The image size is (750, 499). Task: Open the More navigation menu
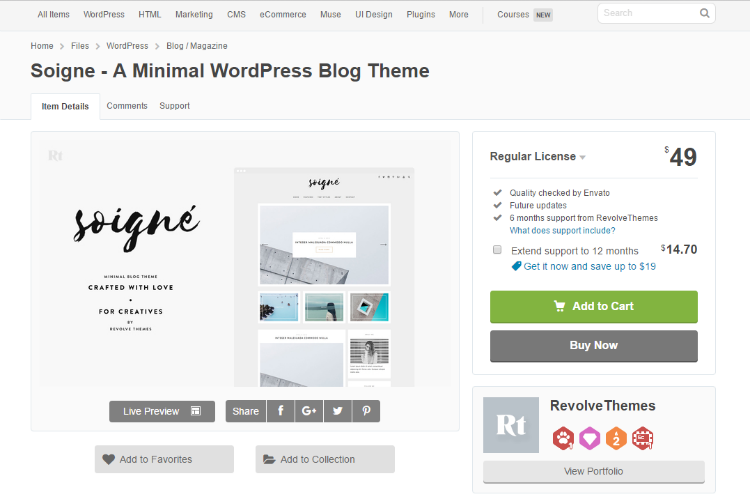coord(458,14)
